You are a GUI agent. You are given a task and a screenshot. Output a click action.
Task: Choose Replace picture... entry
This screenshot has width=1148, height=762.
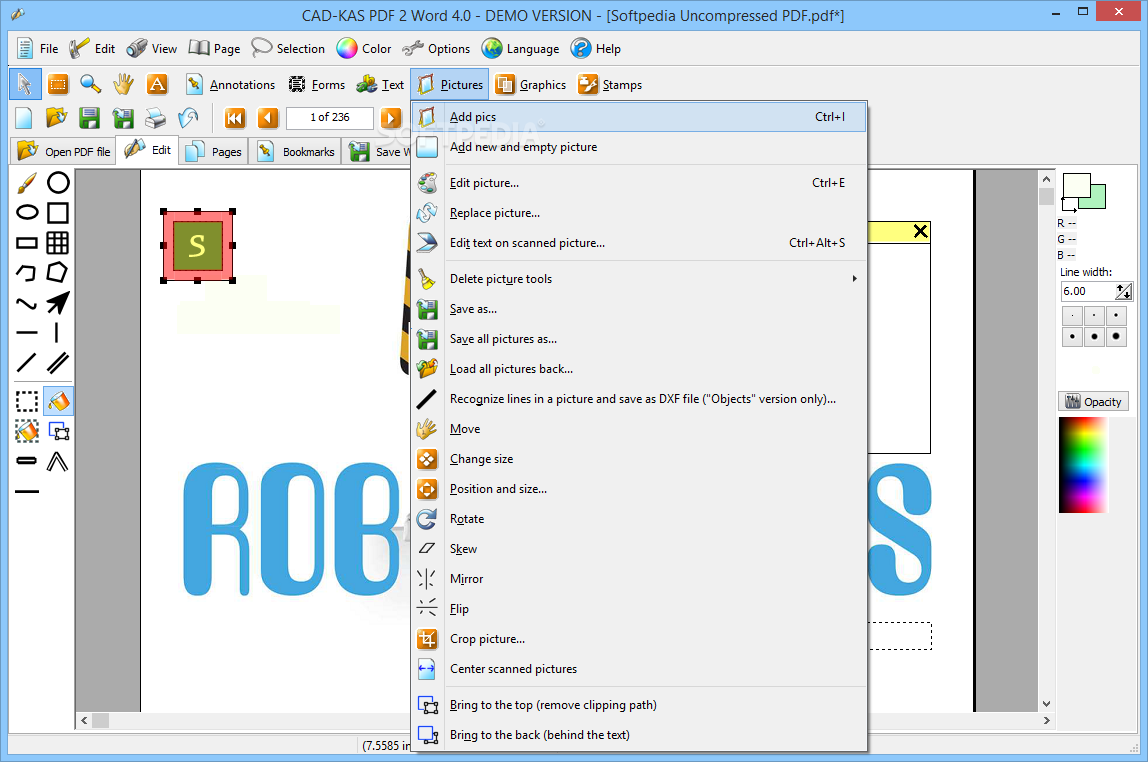coord(639,213)
